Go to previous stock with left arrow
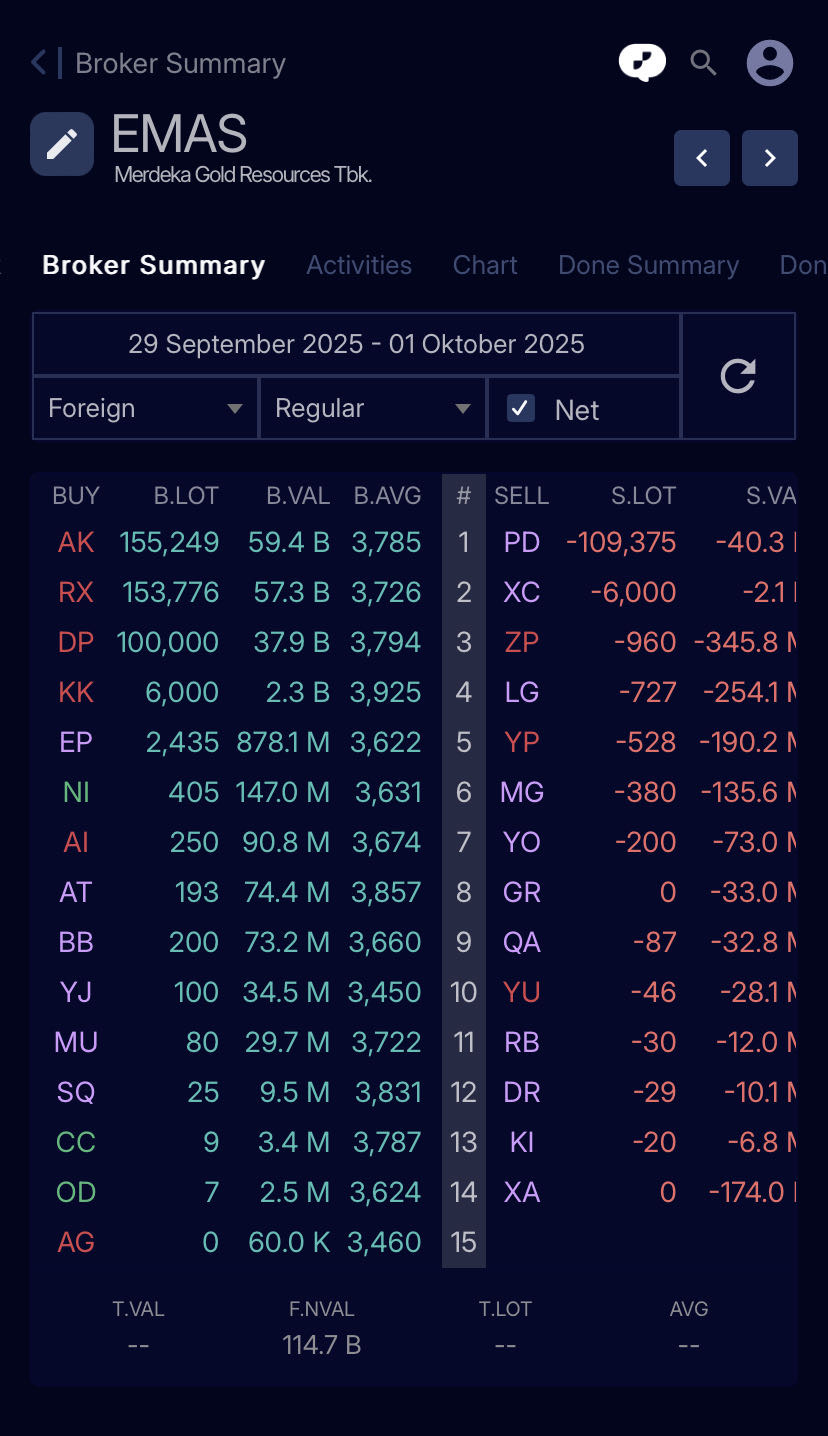This screenshot has height=1436, width=828. tap(702, 158)
